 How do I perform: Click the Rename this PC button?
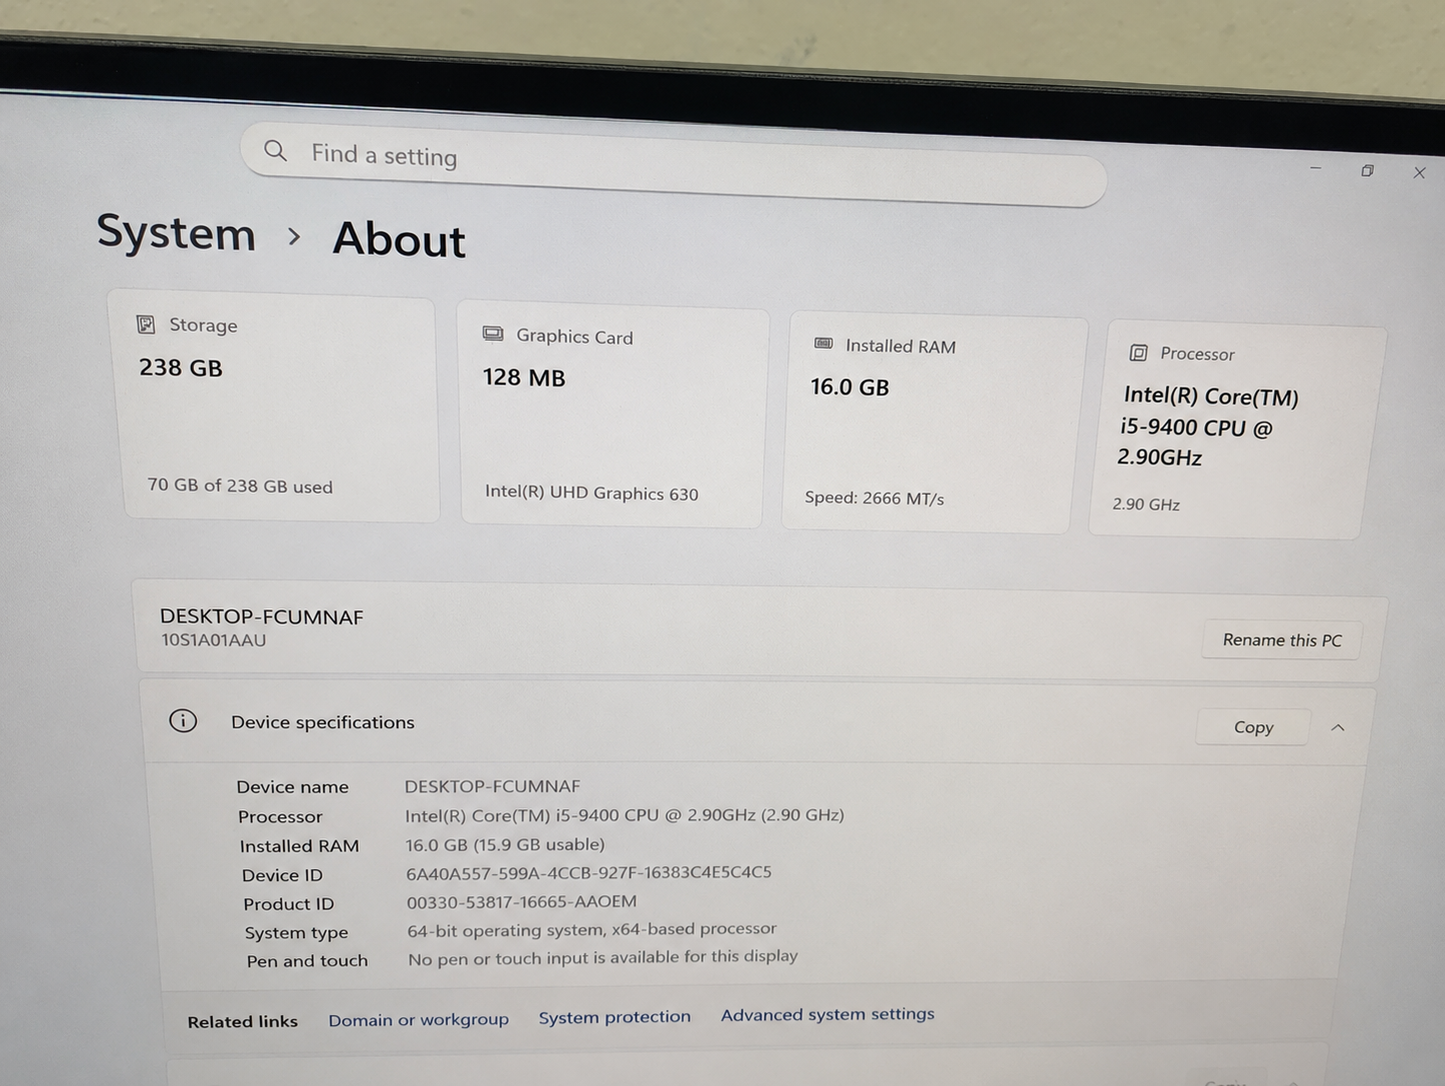(x=1282, y=640)
